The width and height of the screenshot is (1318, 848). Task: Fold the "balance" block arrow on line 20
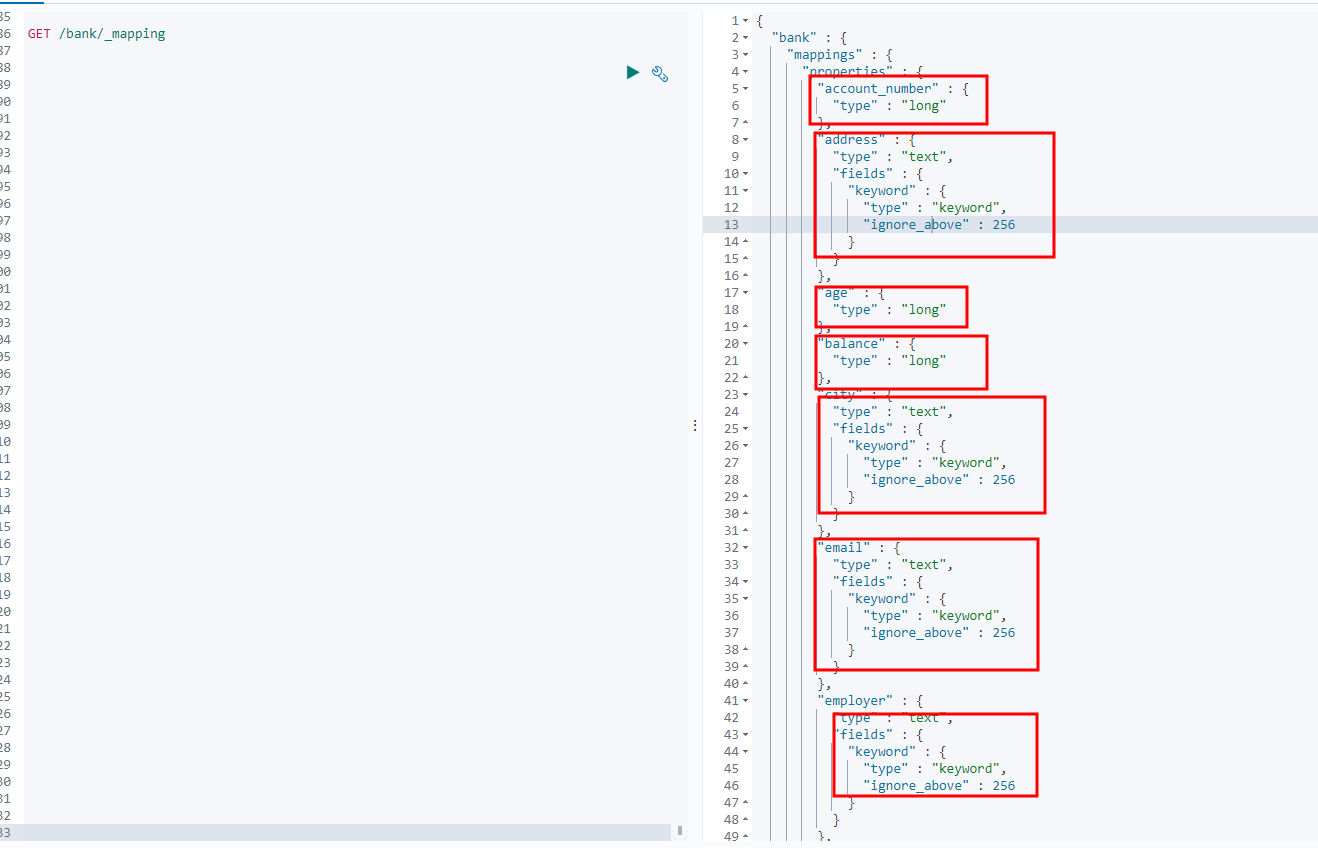745,344
